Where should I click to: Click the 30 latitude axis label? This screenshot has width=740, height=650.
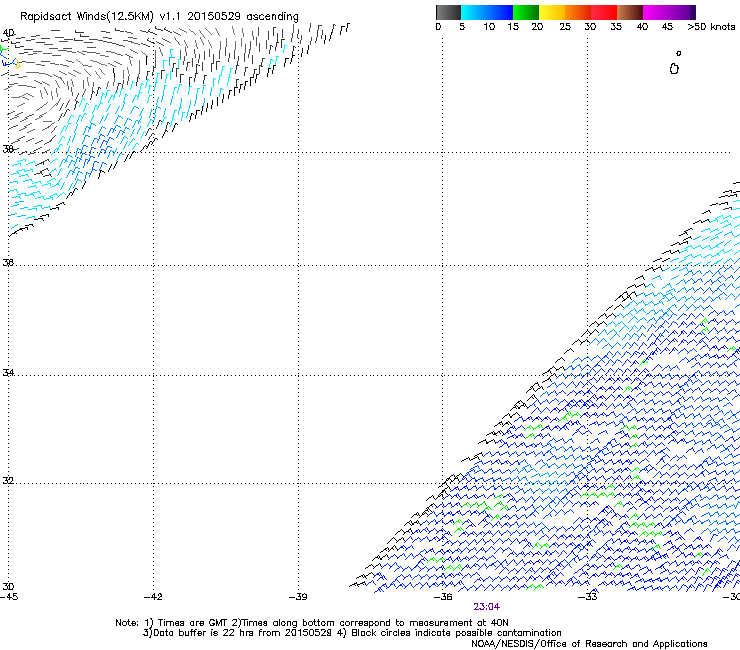(x=8, y=586)
